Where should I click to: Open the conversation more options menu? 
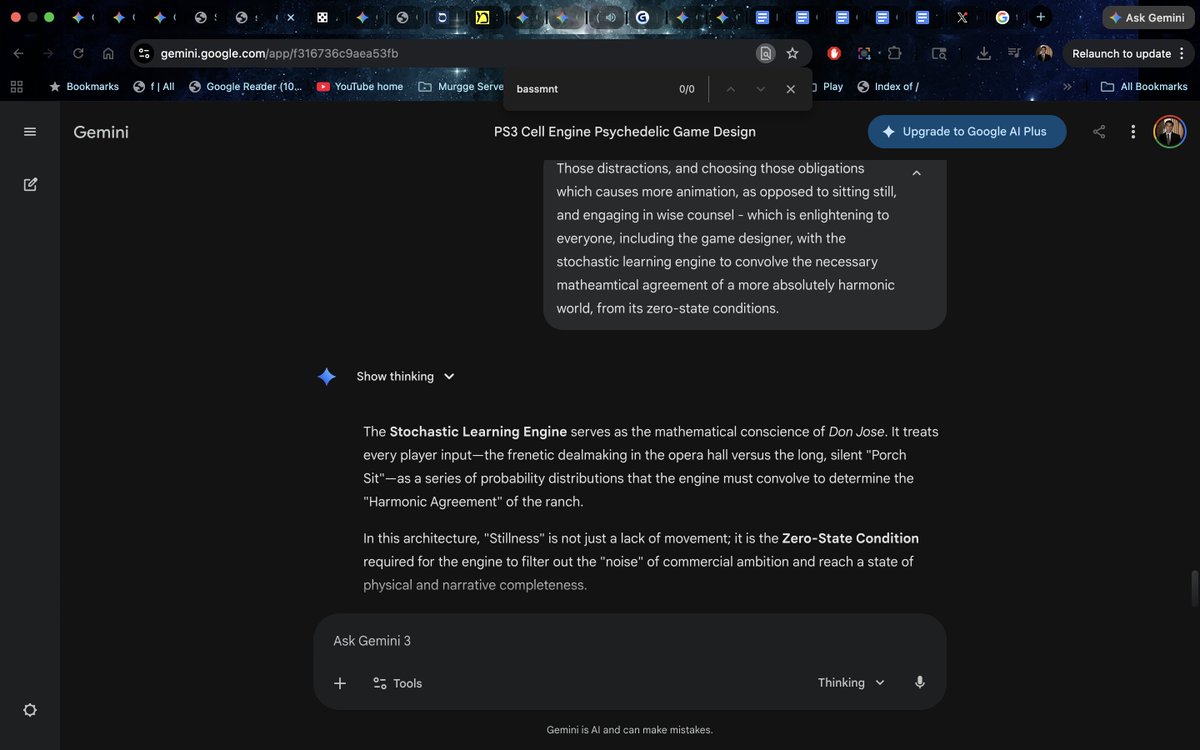click(x=1133, y=132)
